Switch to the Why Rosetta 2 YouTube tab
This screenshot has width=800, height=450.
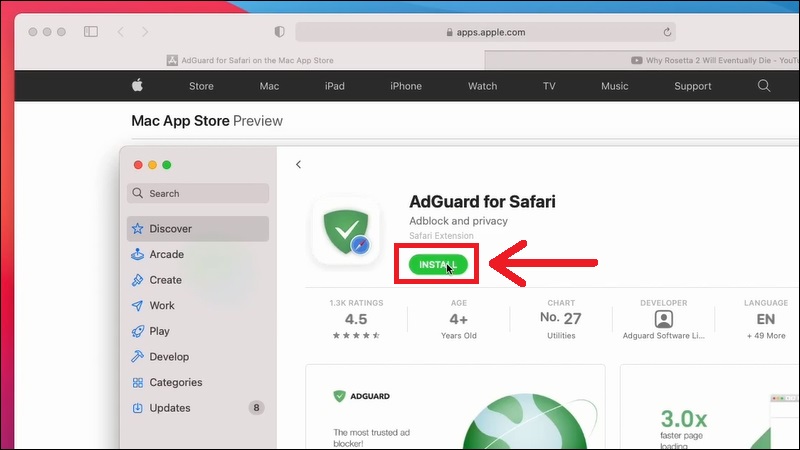click(x=642, y=60)
